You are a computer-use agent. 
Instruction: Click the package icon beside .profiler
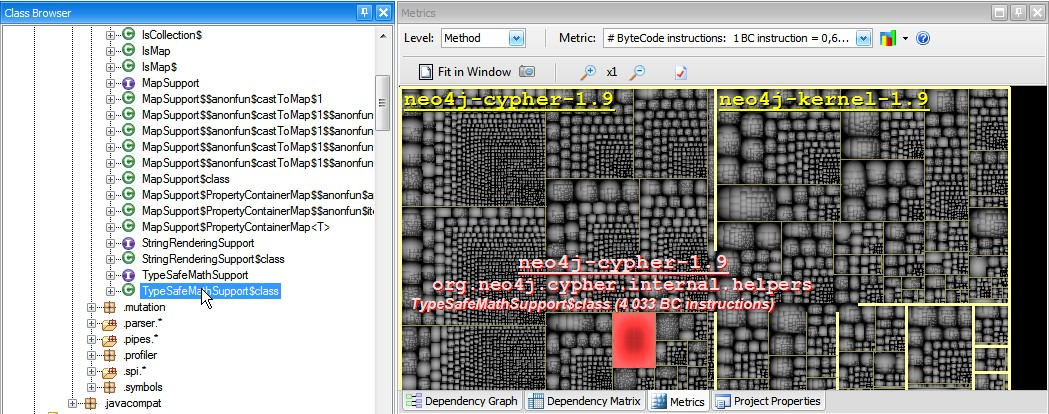point(110,355)
